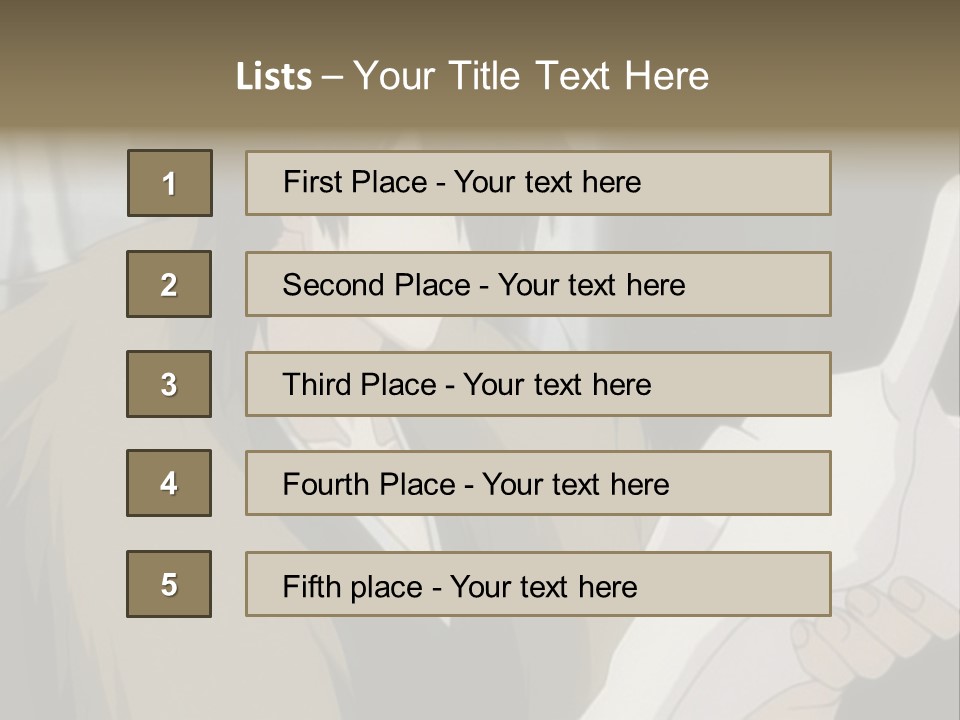Click the word 'Third' in the list

click(x=317, y=385)
